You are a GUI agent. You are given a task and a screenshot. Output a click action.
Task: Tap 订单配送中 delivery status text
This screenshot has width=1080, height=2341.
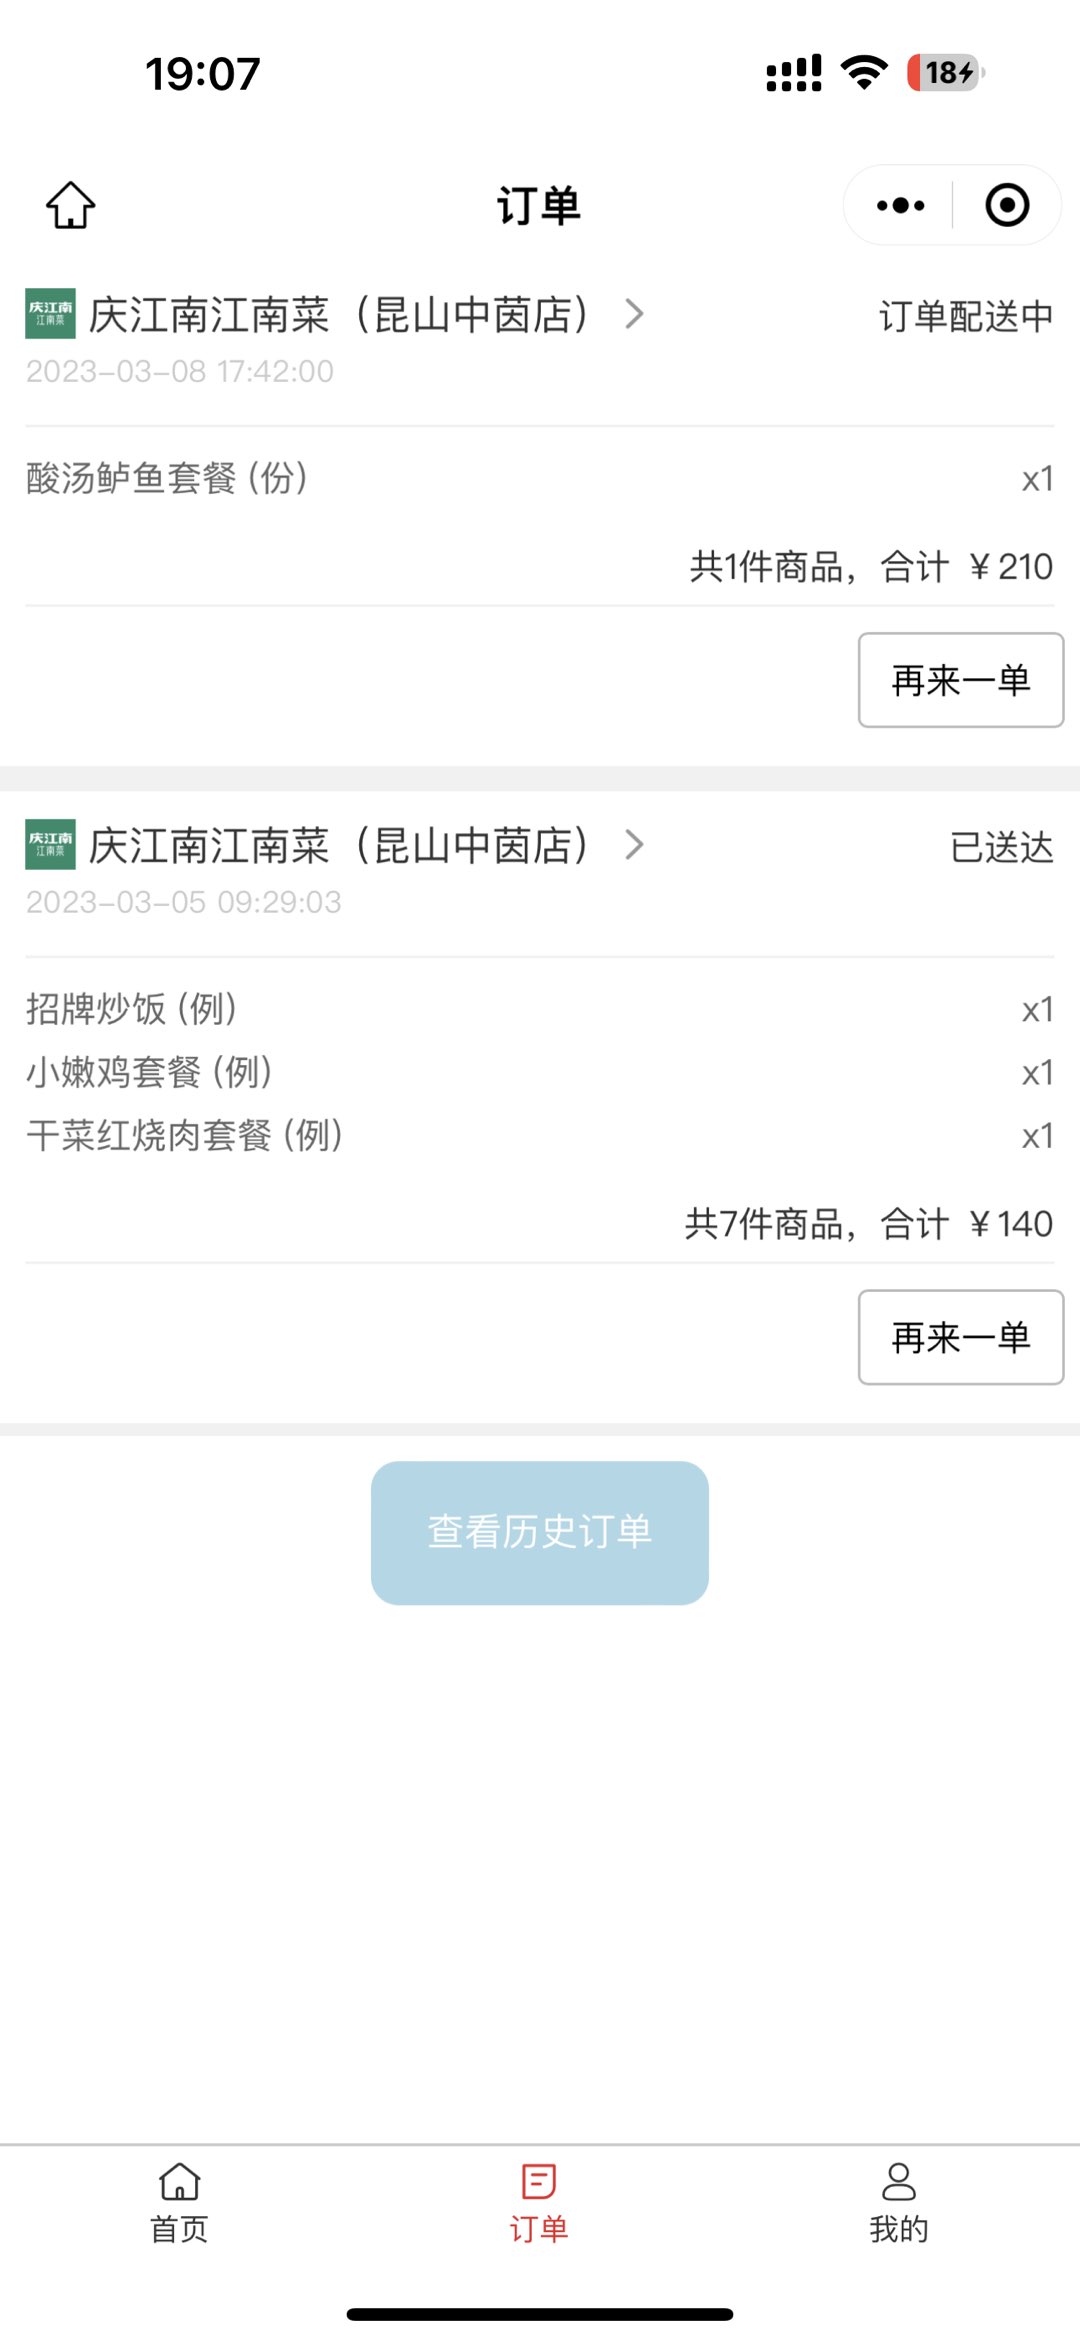(965, 316)
